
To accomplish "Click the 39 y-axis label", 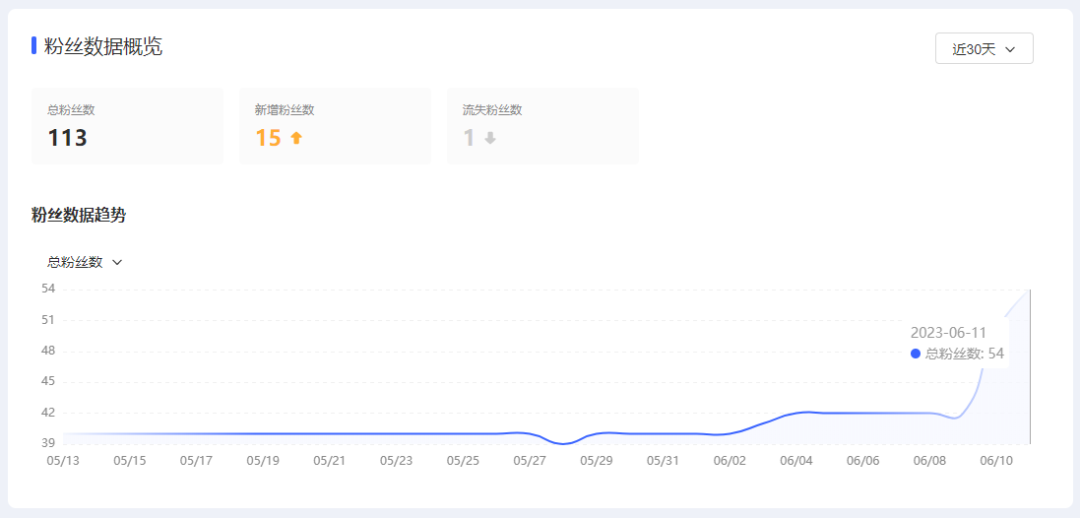I will (x=48, y=444).
